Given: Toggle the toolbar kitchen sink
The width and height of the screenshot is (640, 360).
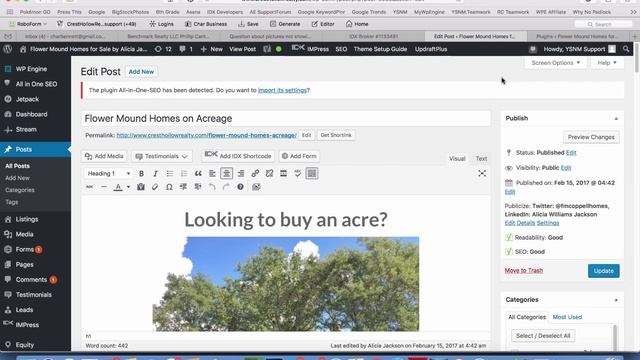Looking at the screenshot, I should pos(312,173).
